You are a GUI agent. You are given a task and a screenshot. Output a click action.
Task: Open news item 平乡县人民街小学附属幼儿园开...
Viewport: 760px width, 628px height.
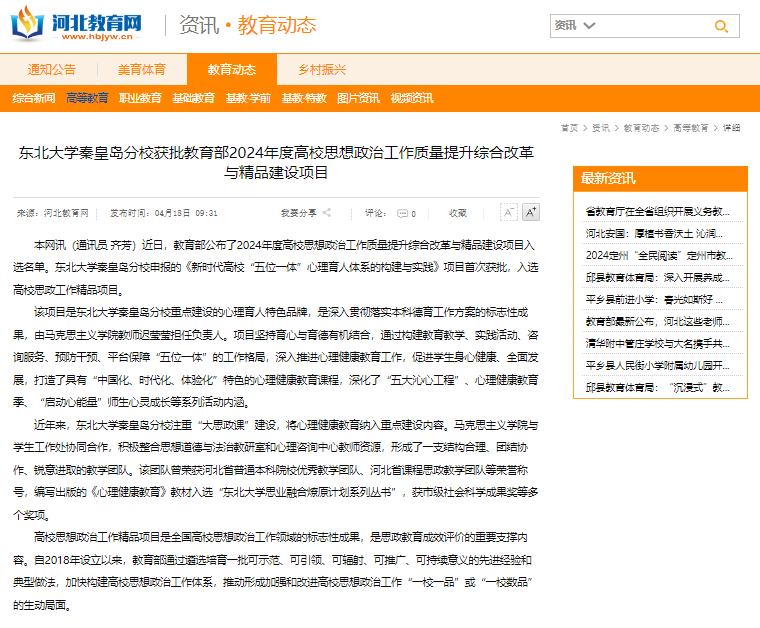pyautogui.click(x=657, y=366)
